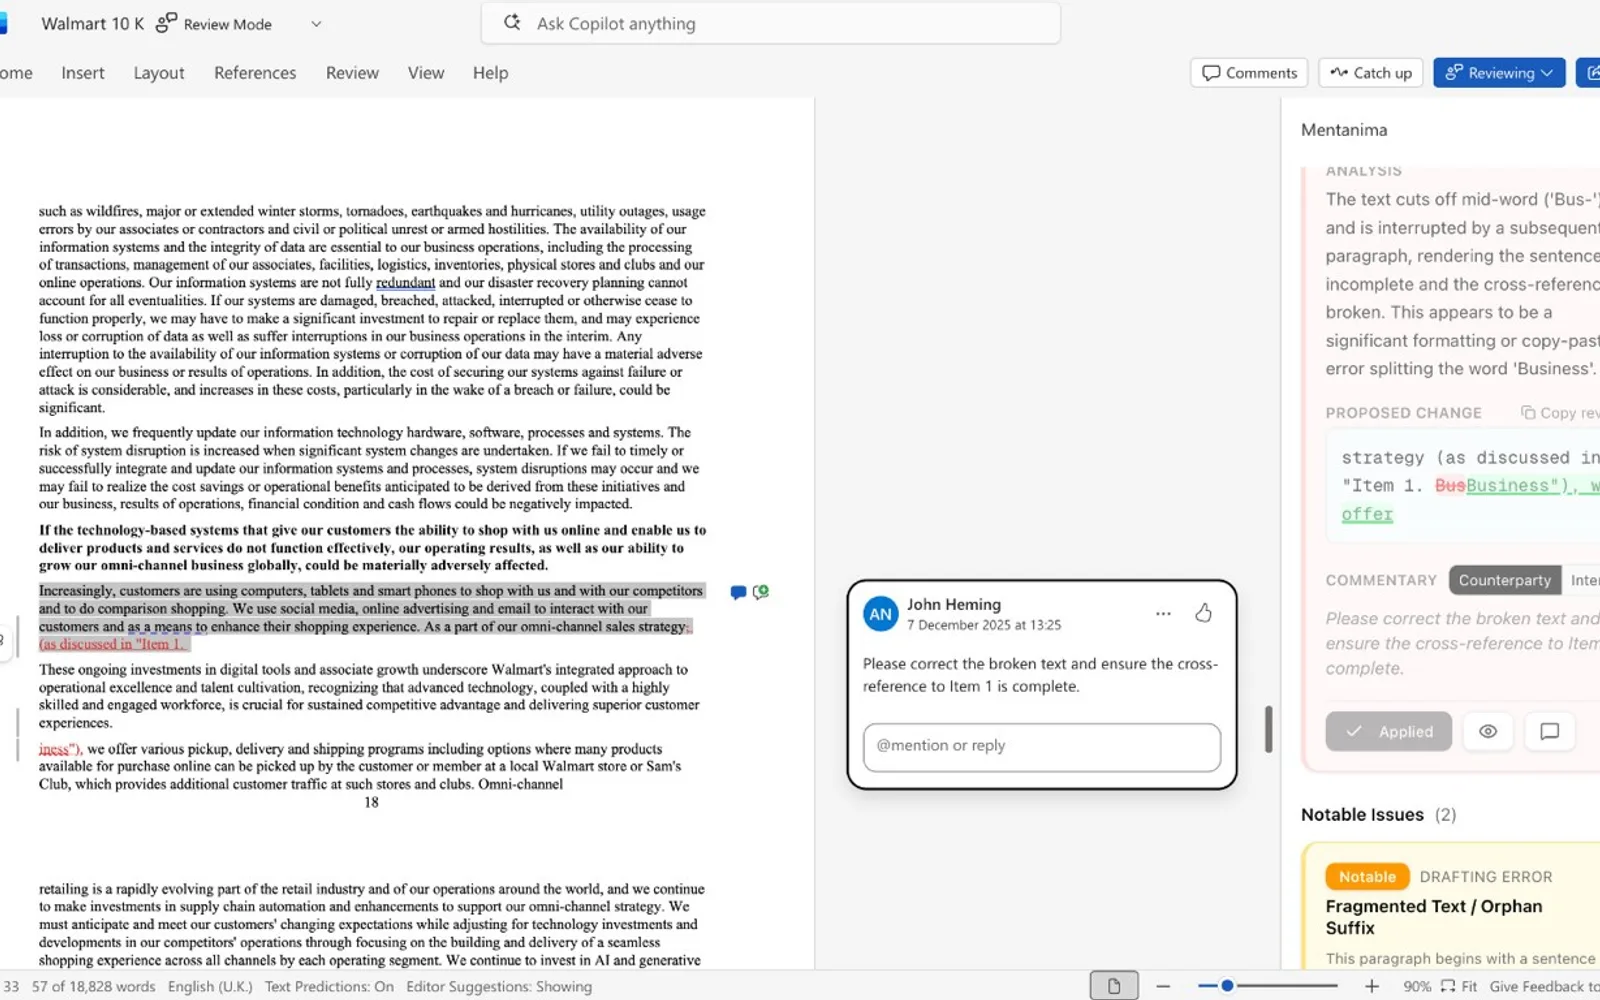Screen dimensions: 1600x1000
Task: Click the Notable badge on the issue card
Action: (x=1367, y=877)
